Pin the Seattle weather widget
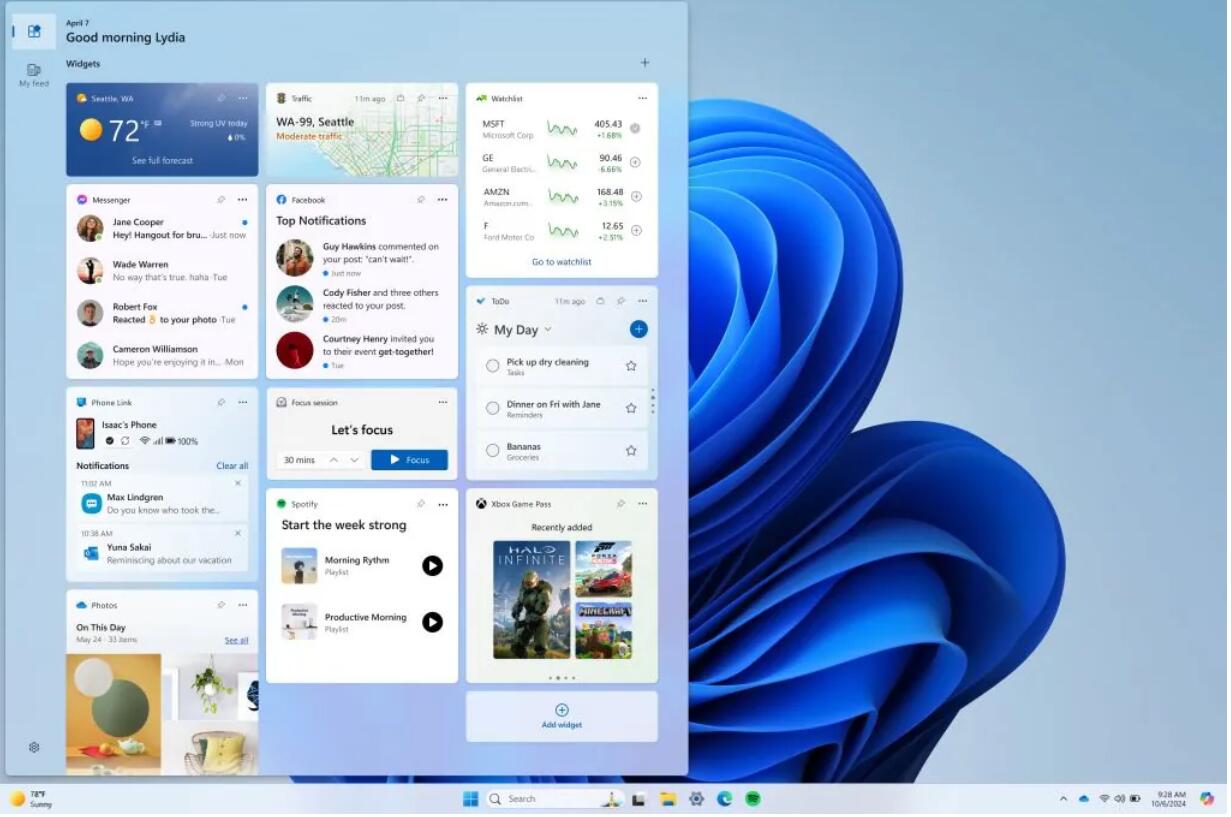 (x=221, y=98)
